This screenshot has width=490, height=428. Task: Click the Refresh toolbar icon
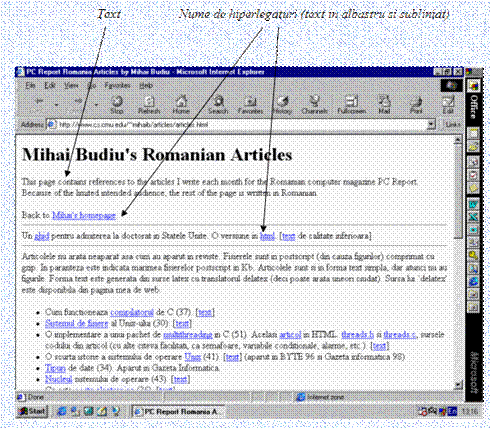coord(149,105)
